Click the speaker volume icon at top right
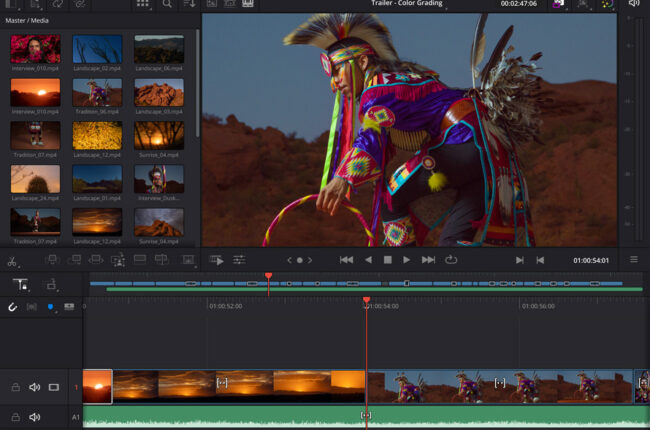The image size is (650, 430). tap(633, 4)
